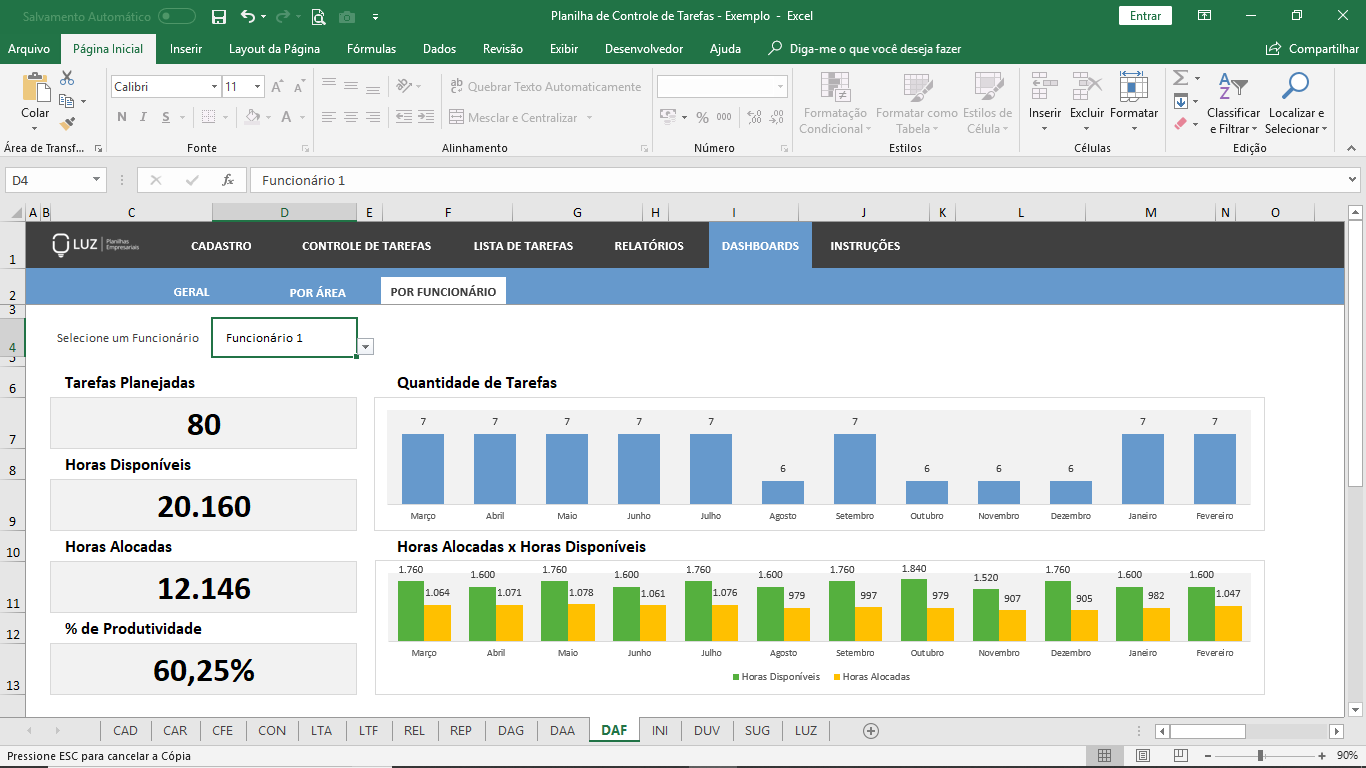The width and height of the screenshot is (1366, 768).
Task: Open the POR ÁREA dashboard sub-tab
Action: coord(317,293)
